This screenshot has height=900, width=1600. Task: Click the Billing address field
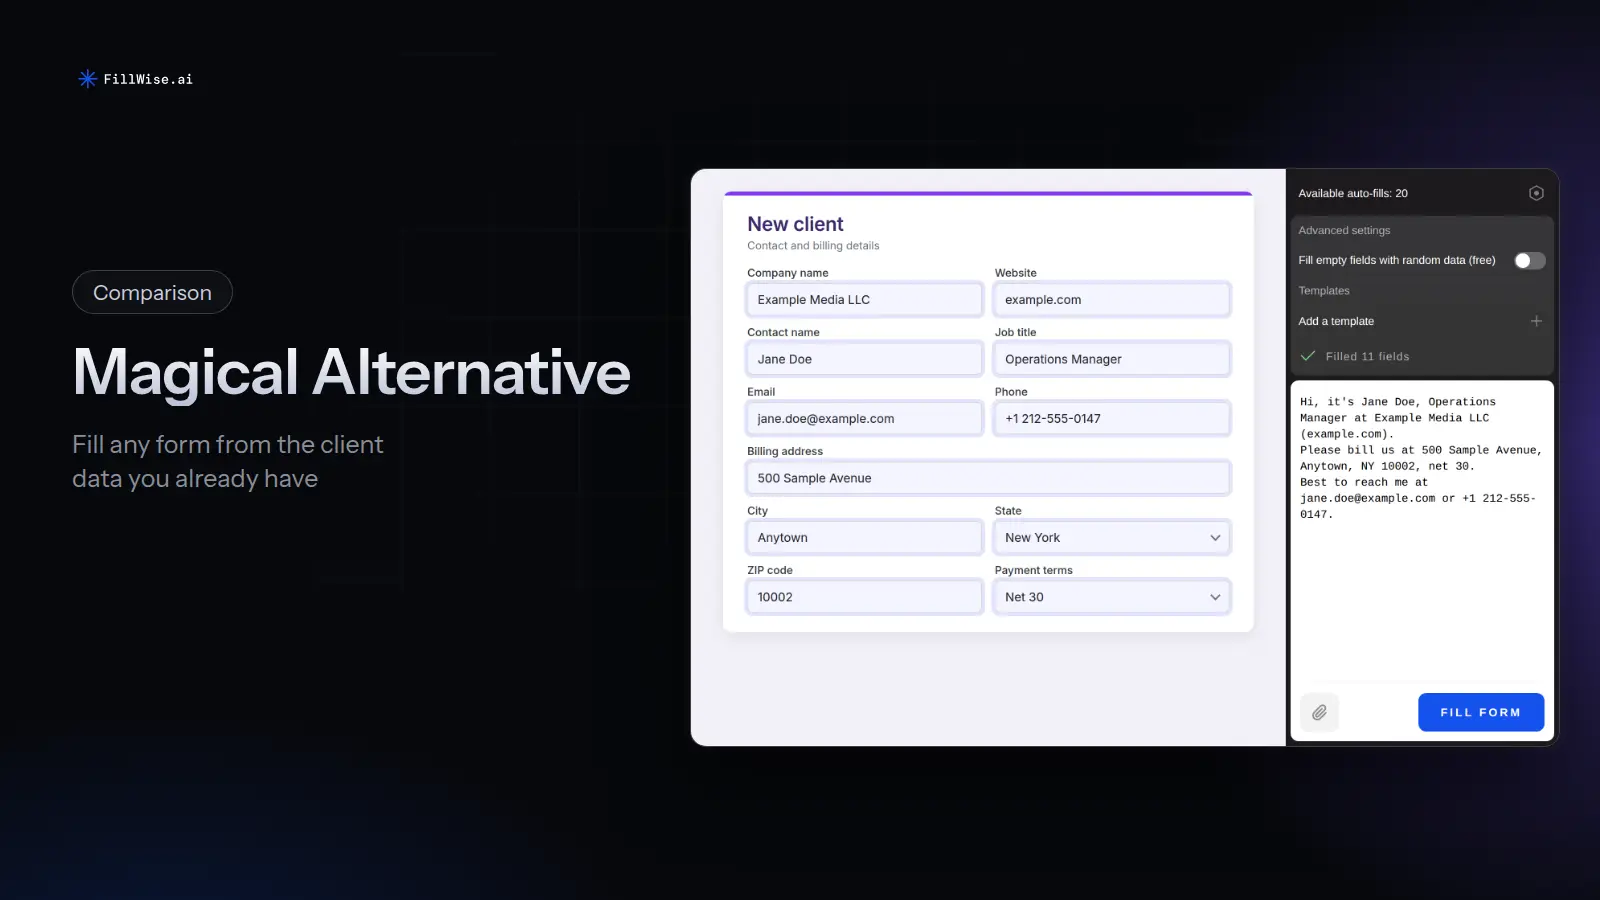988,478
